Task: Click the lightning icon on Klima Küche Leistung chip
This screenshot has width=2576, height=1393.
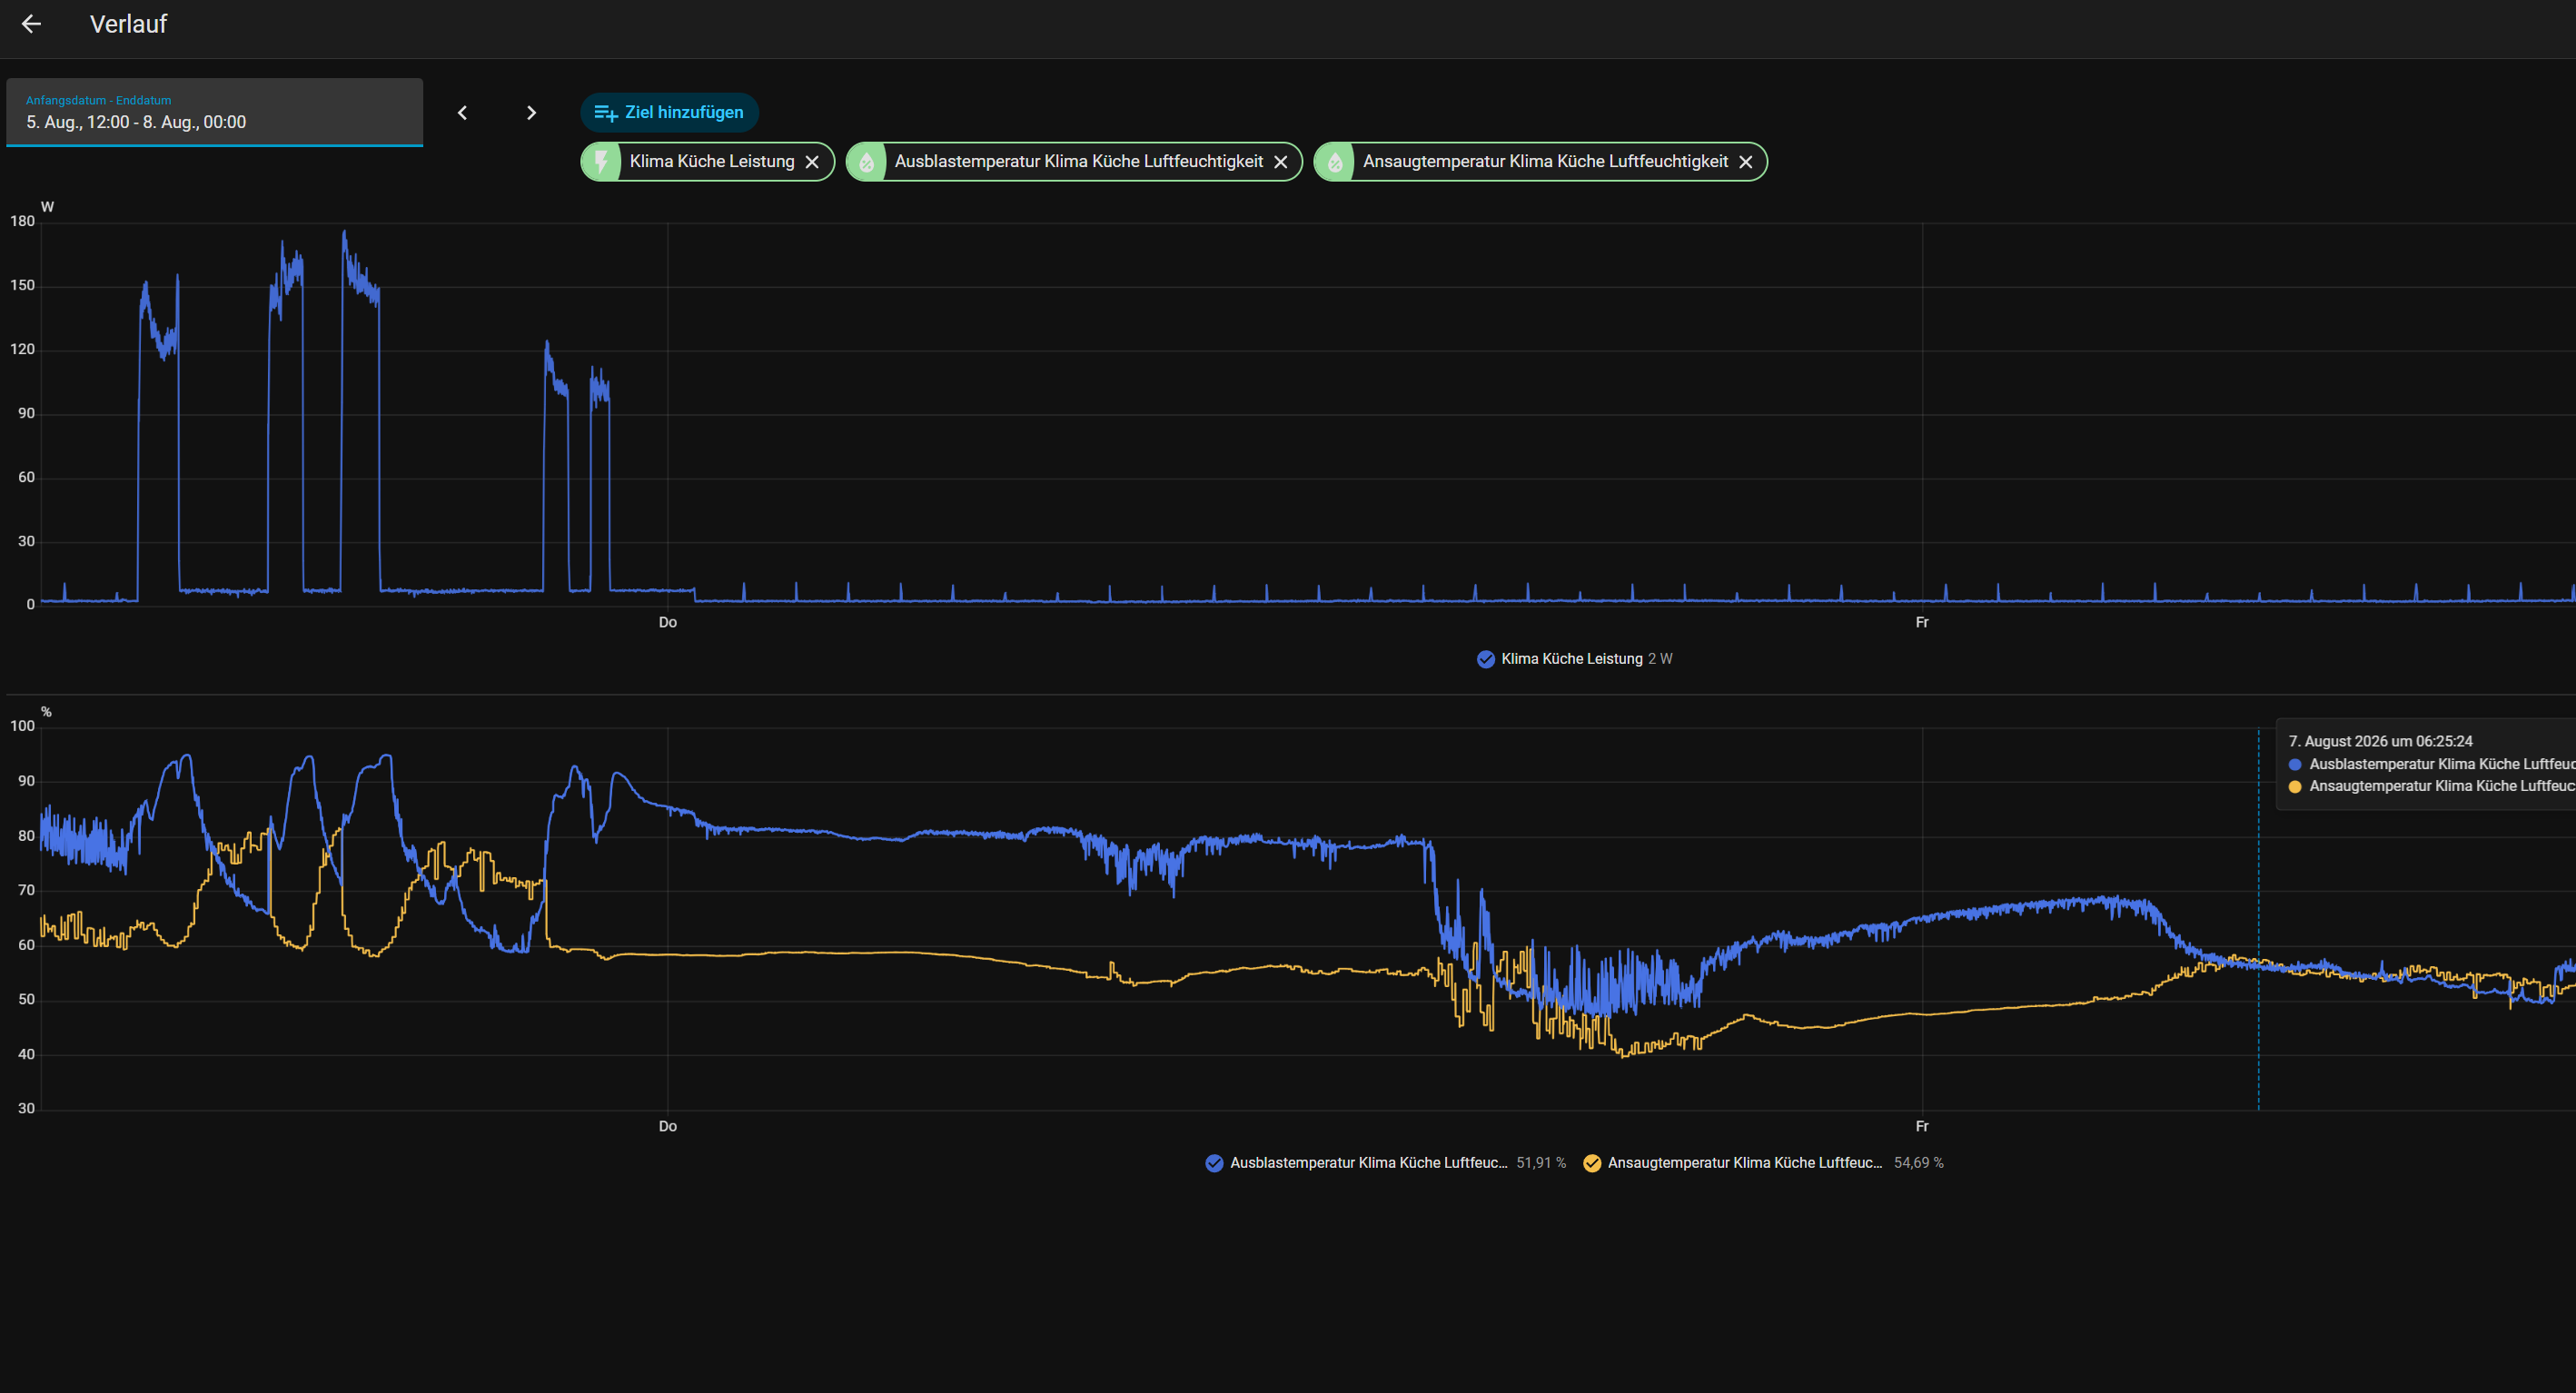Action: [601, 161]
